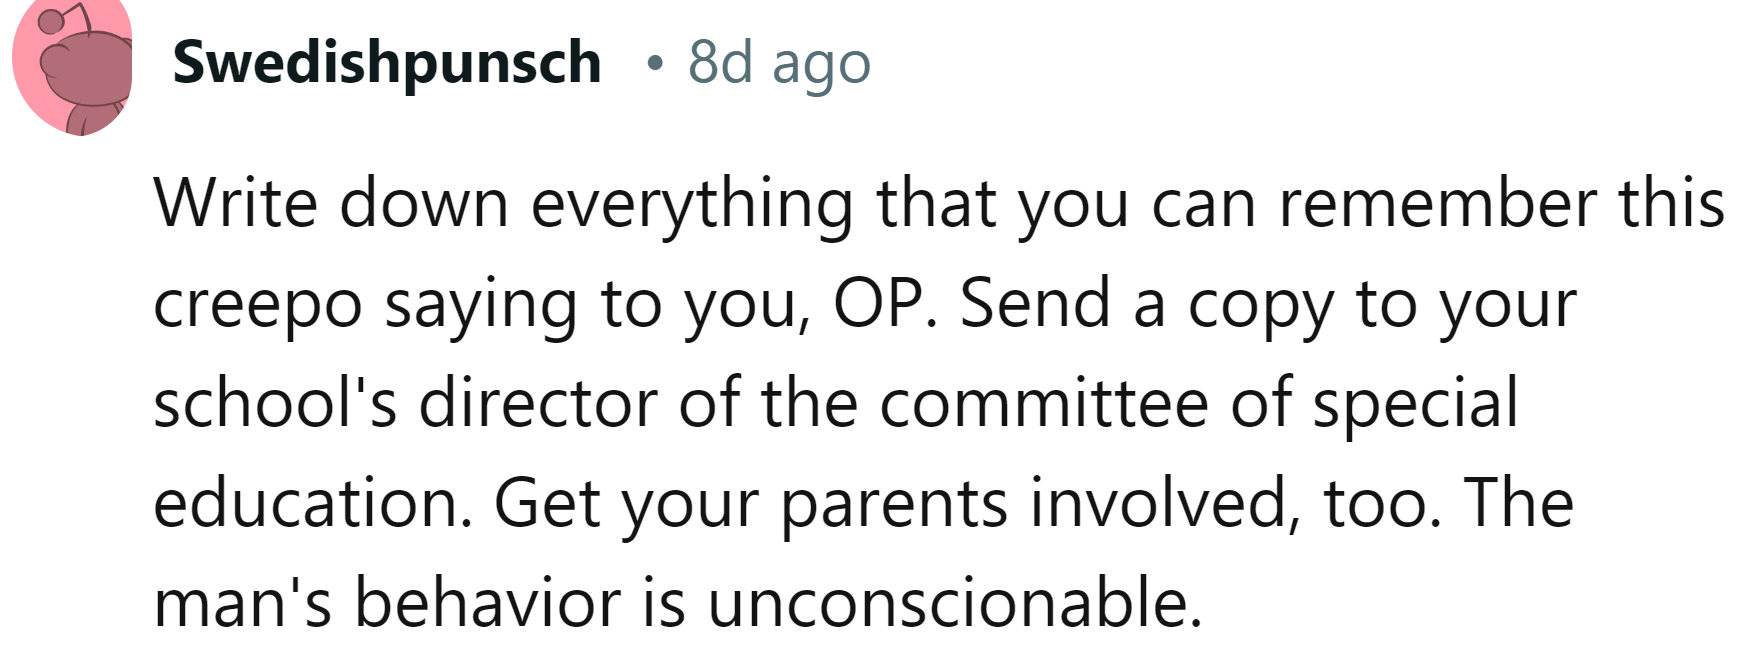
Task: Click the word "Send" in the comment
Action: (x=1035, y=303)
